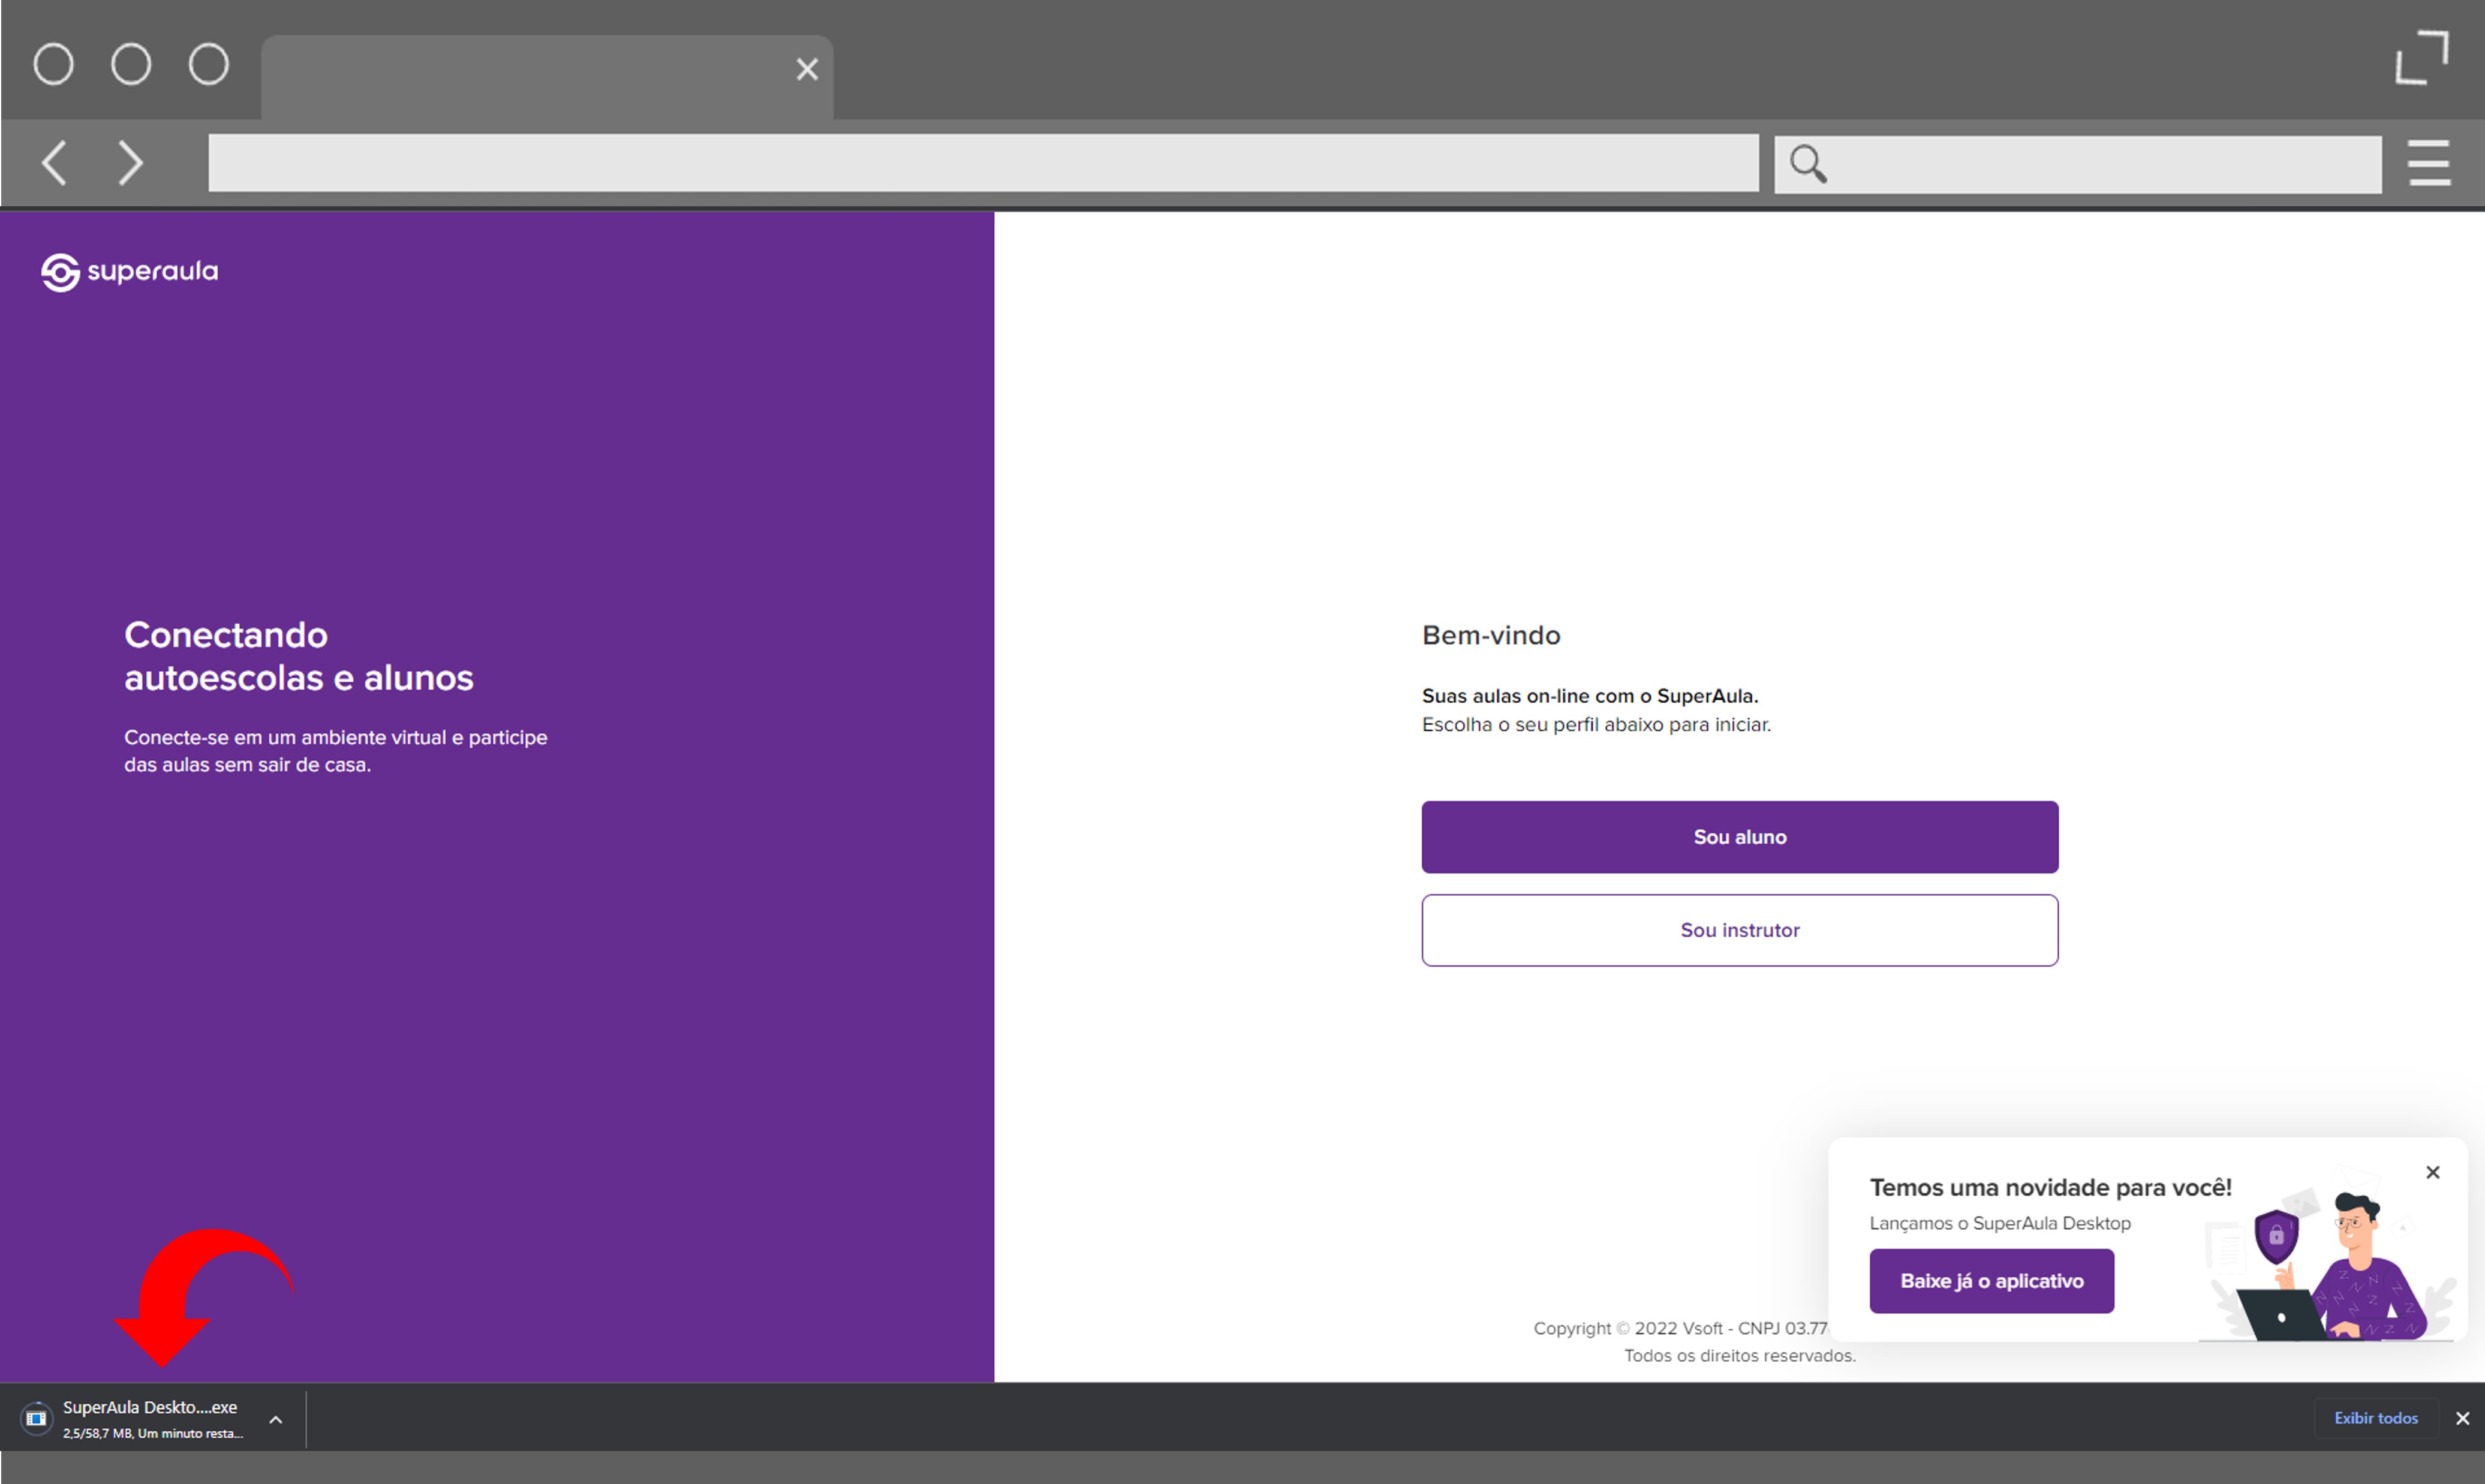
Task: Click the magnifying glass search icon
Action: pos(1808,163)
